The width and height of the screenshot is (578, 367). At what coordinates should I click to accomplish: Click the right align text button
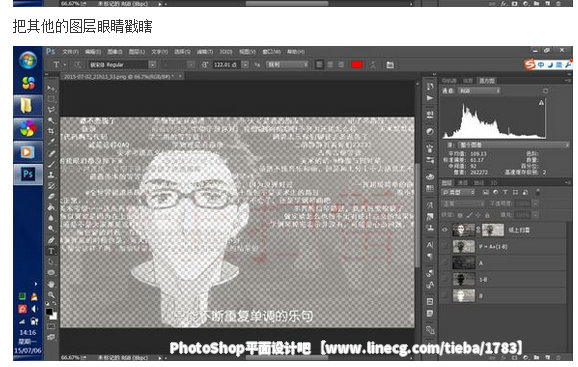[x=341, y=65]
